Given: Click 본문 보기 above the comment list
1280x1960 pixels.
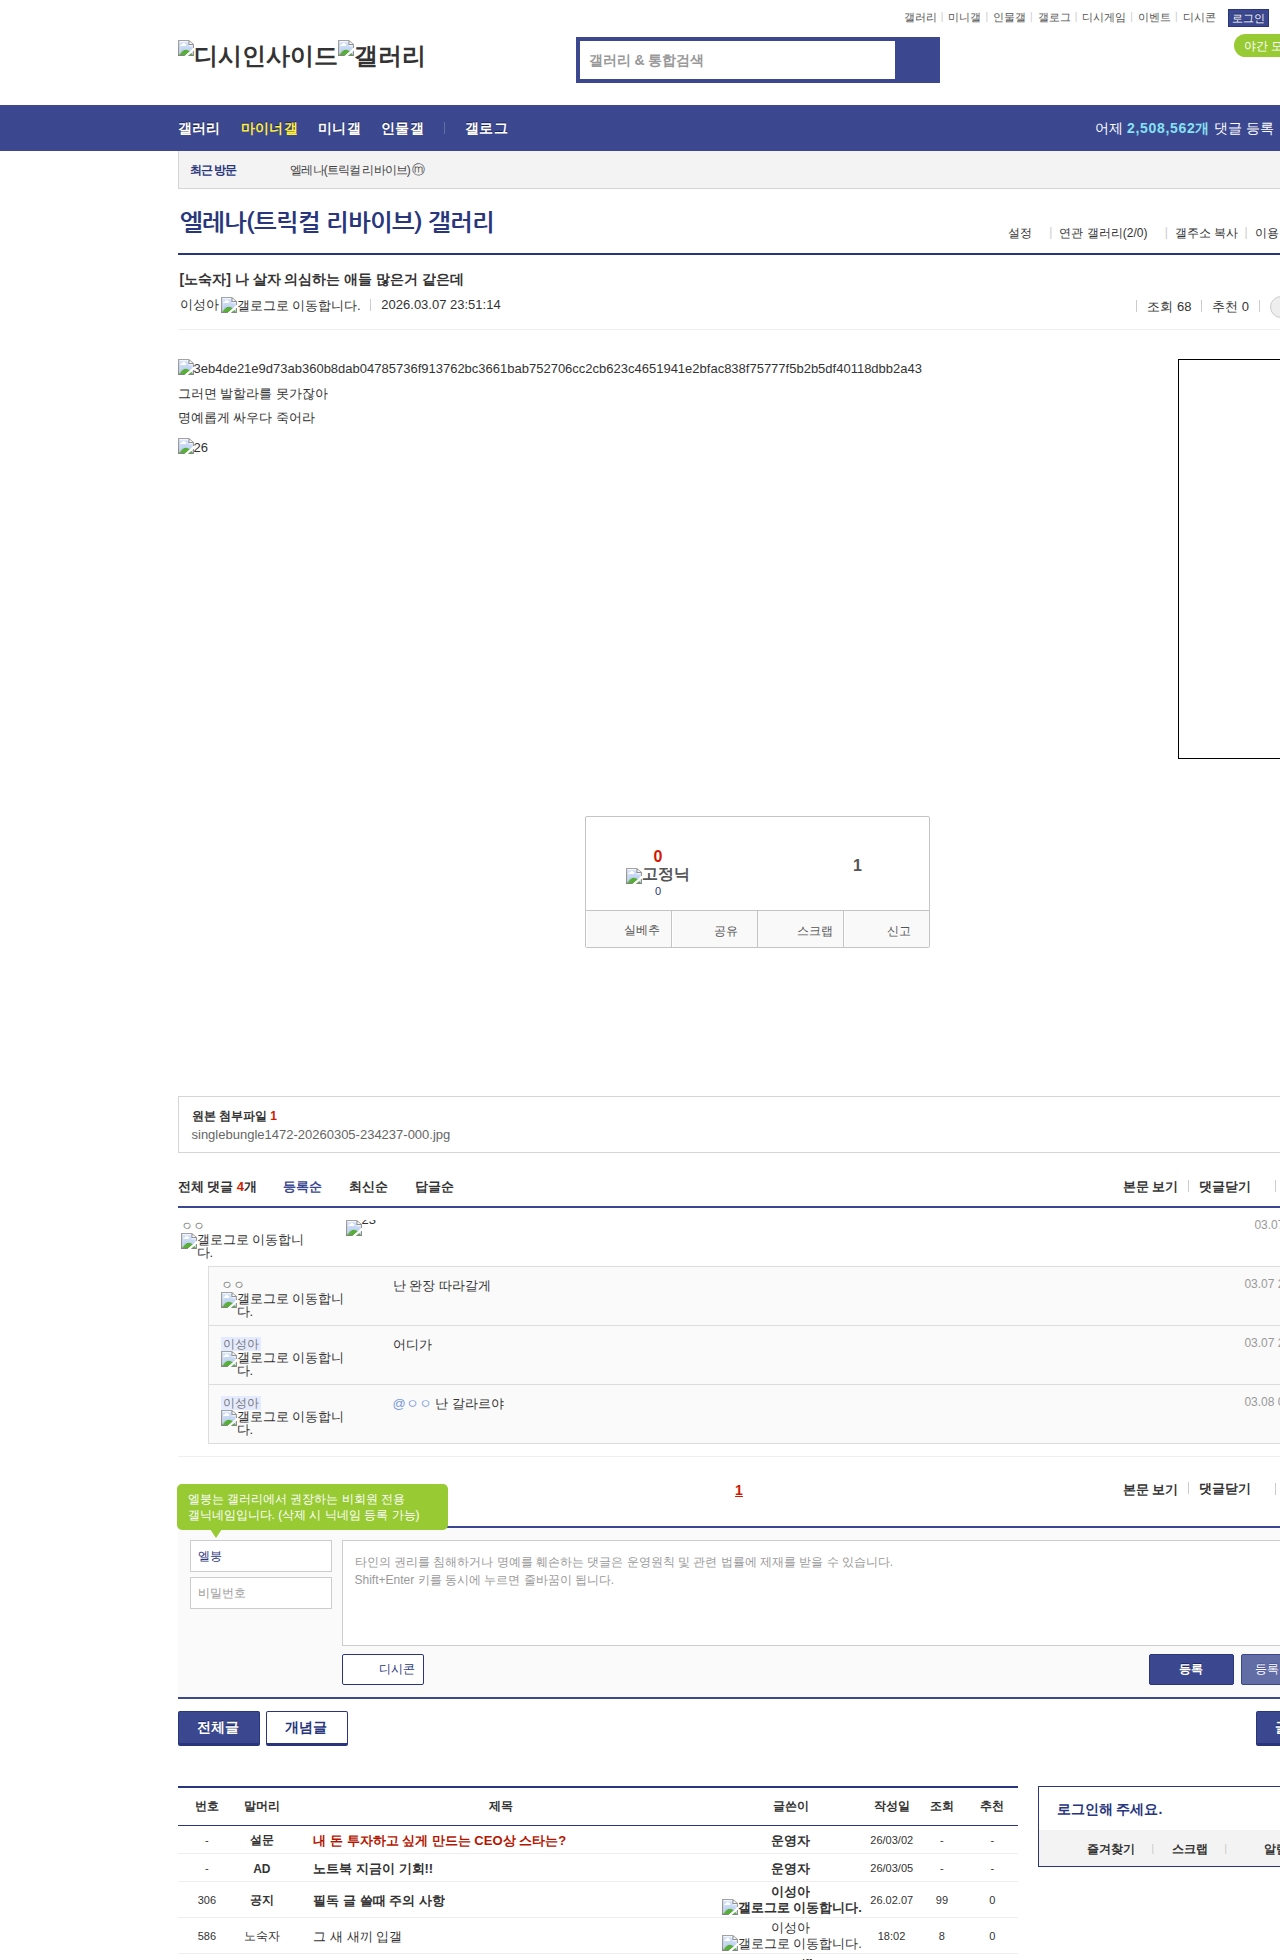Looking at the screenshot, I should click(1150, 1187).
